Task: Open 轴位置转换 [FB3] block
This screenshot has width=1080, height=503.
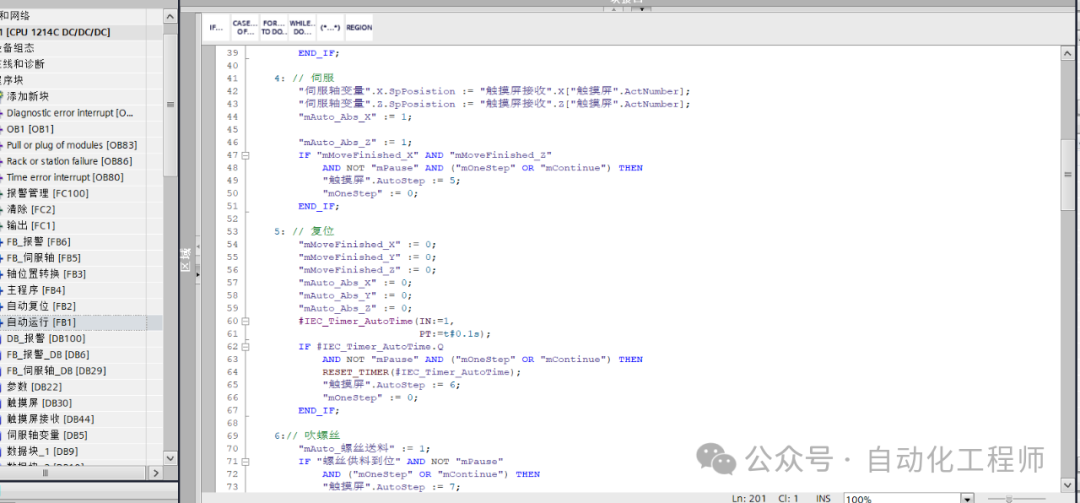Action: (x=46, y=274)
